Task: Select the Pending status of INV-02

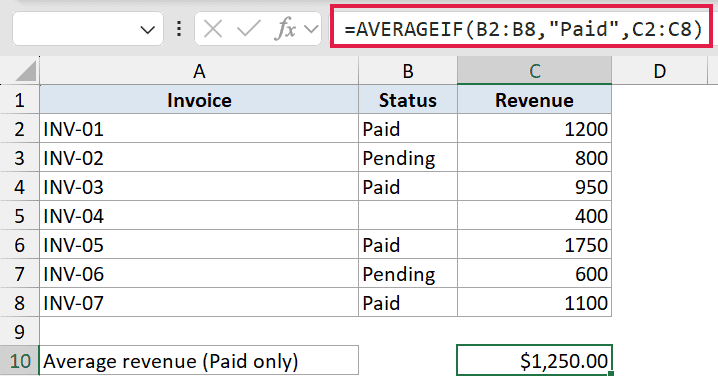Action: (x=408, y=158)
